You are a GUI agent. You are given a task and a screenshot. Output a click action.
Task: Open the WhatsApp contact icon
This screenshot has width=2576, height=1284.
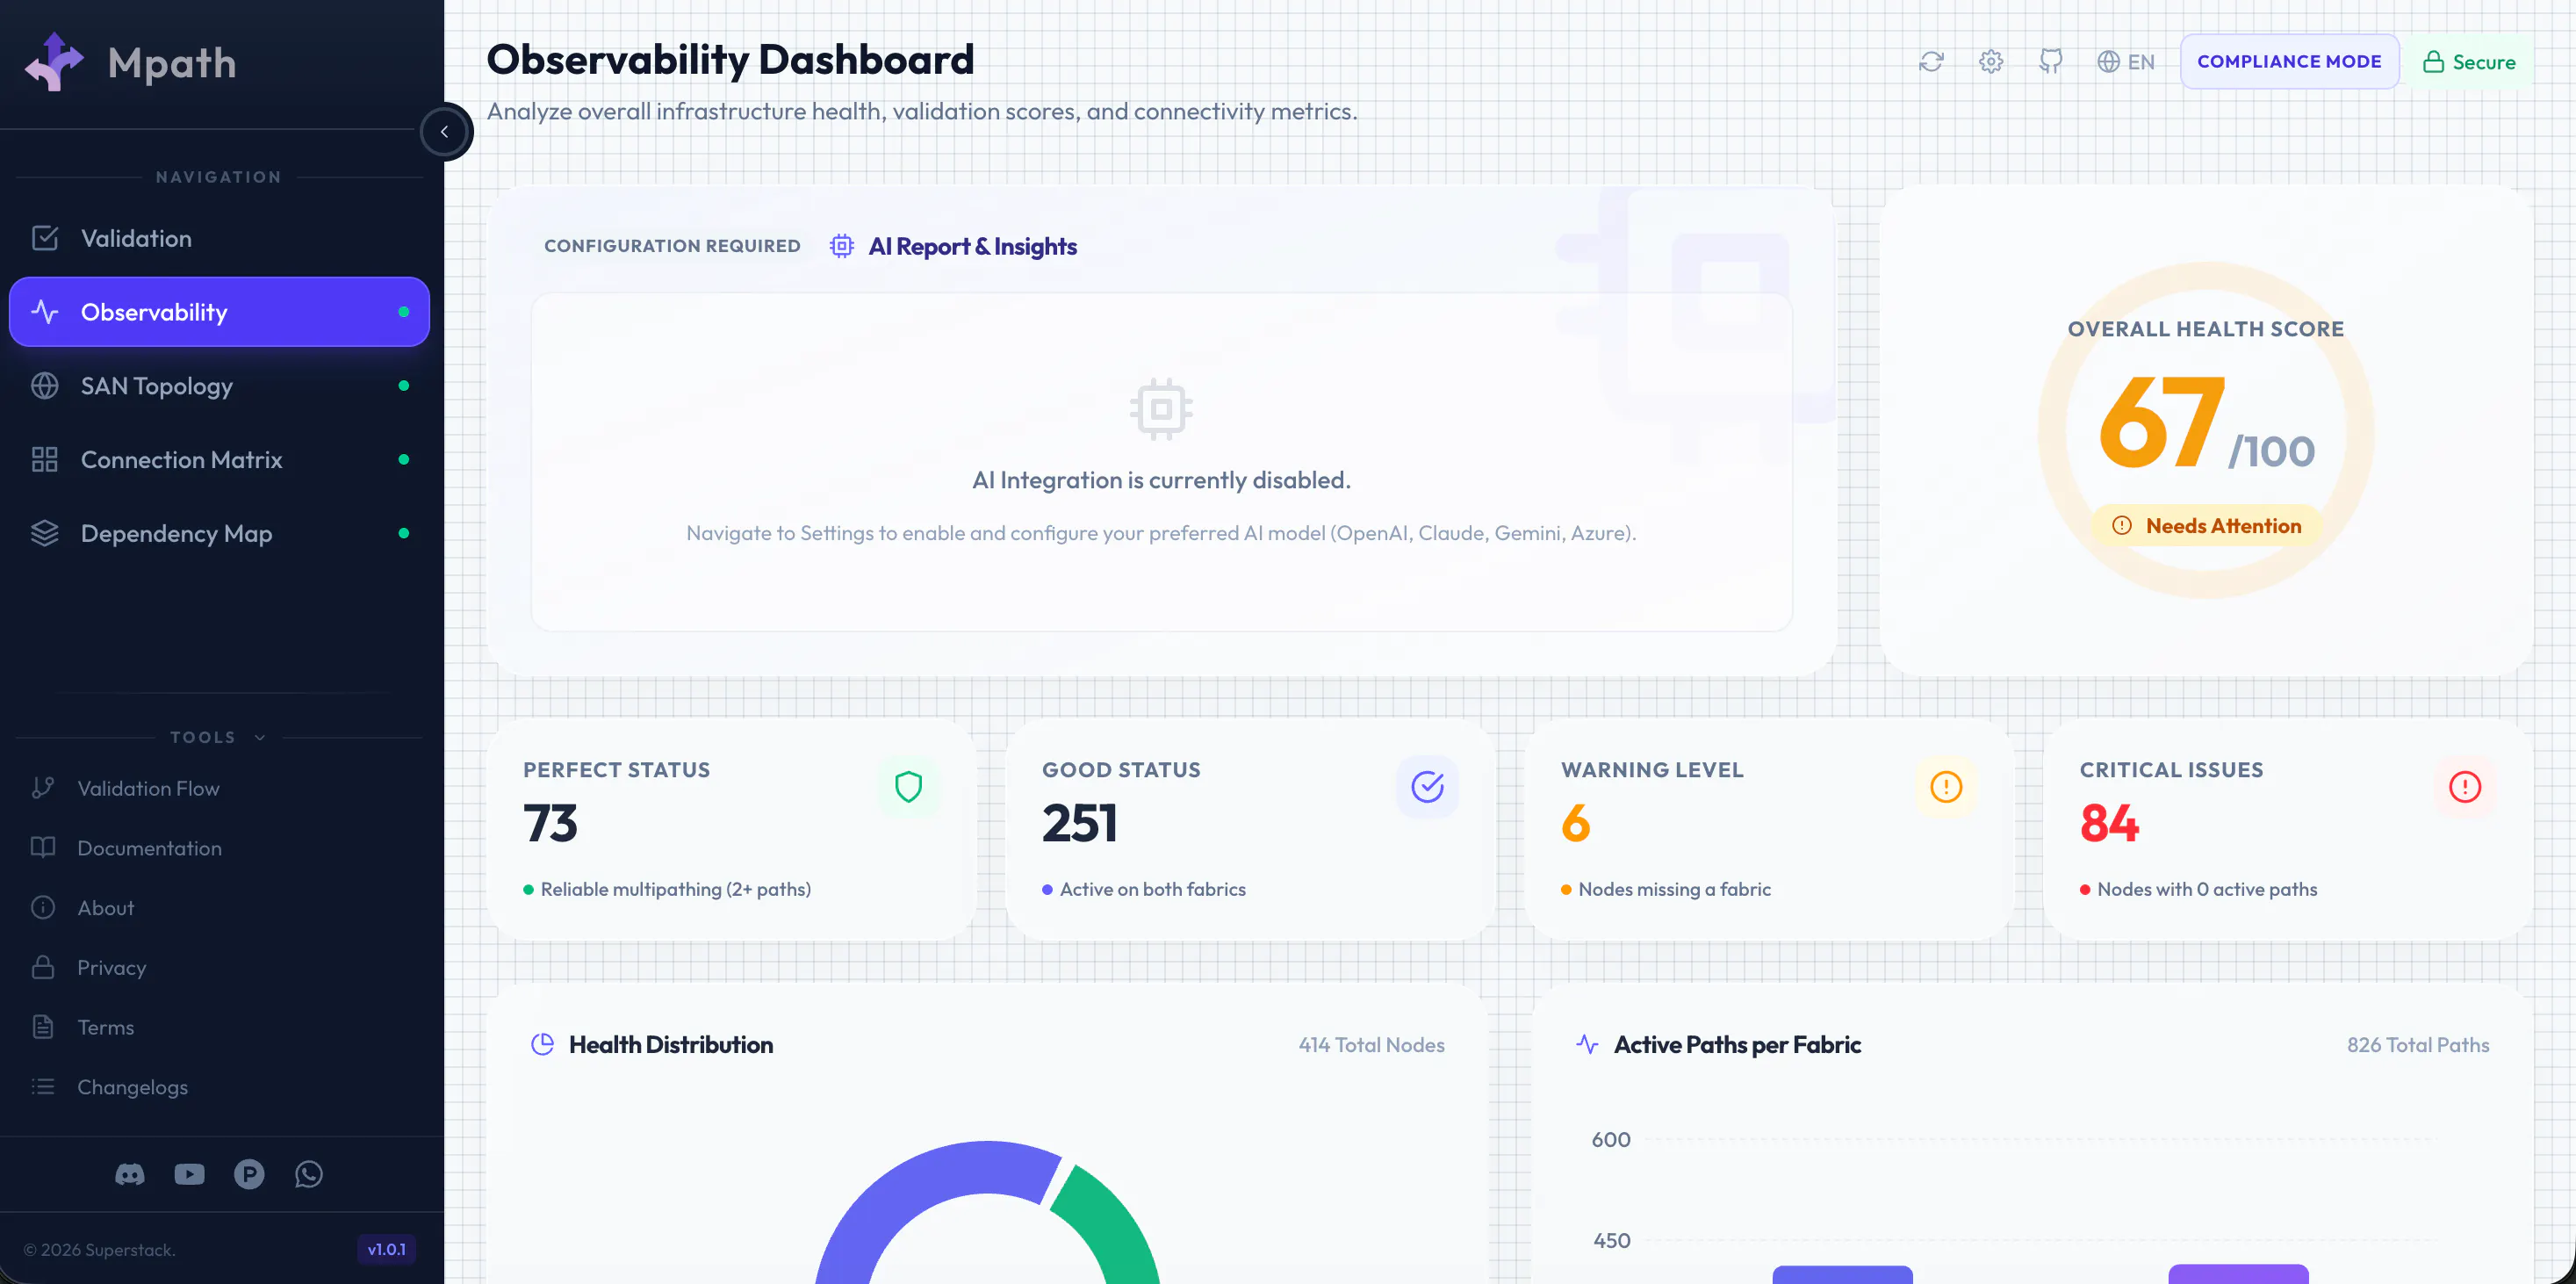click(309, 1174)
